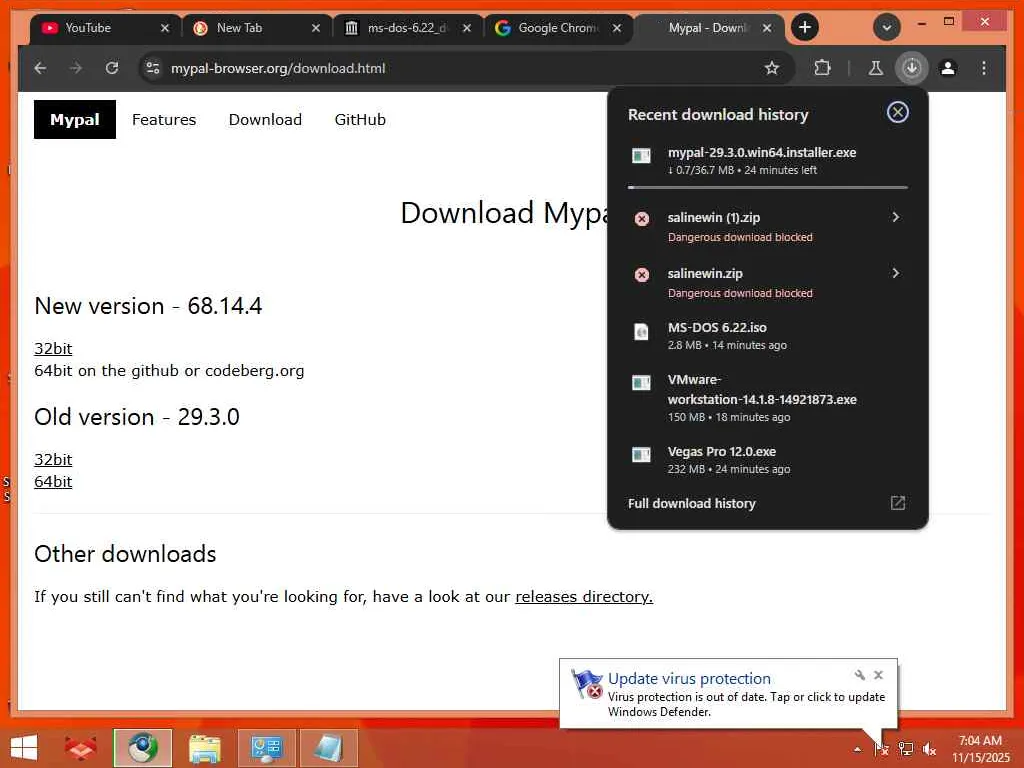Close the Recent download history popup
The image size is (1024, 768).
pos(897,112)
